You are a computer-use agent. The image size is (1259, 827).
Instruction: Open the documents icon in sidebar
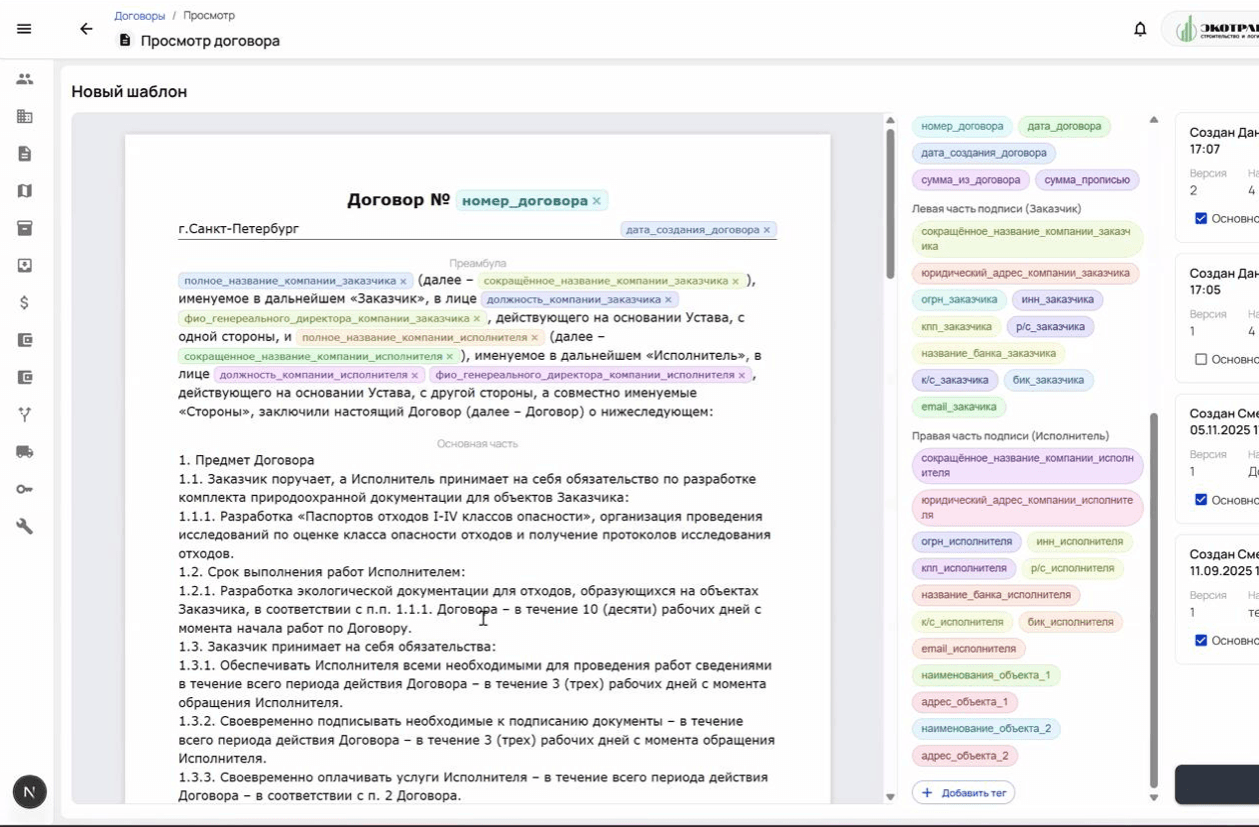tap(25, 154)
